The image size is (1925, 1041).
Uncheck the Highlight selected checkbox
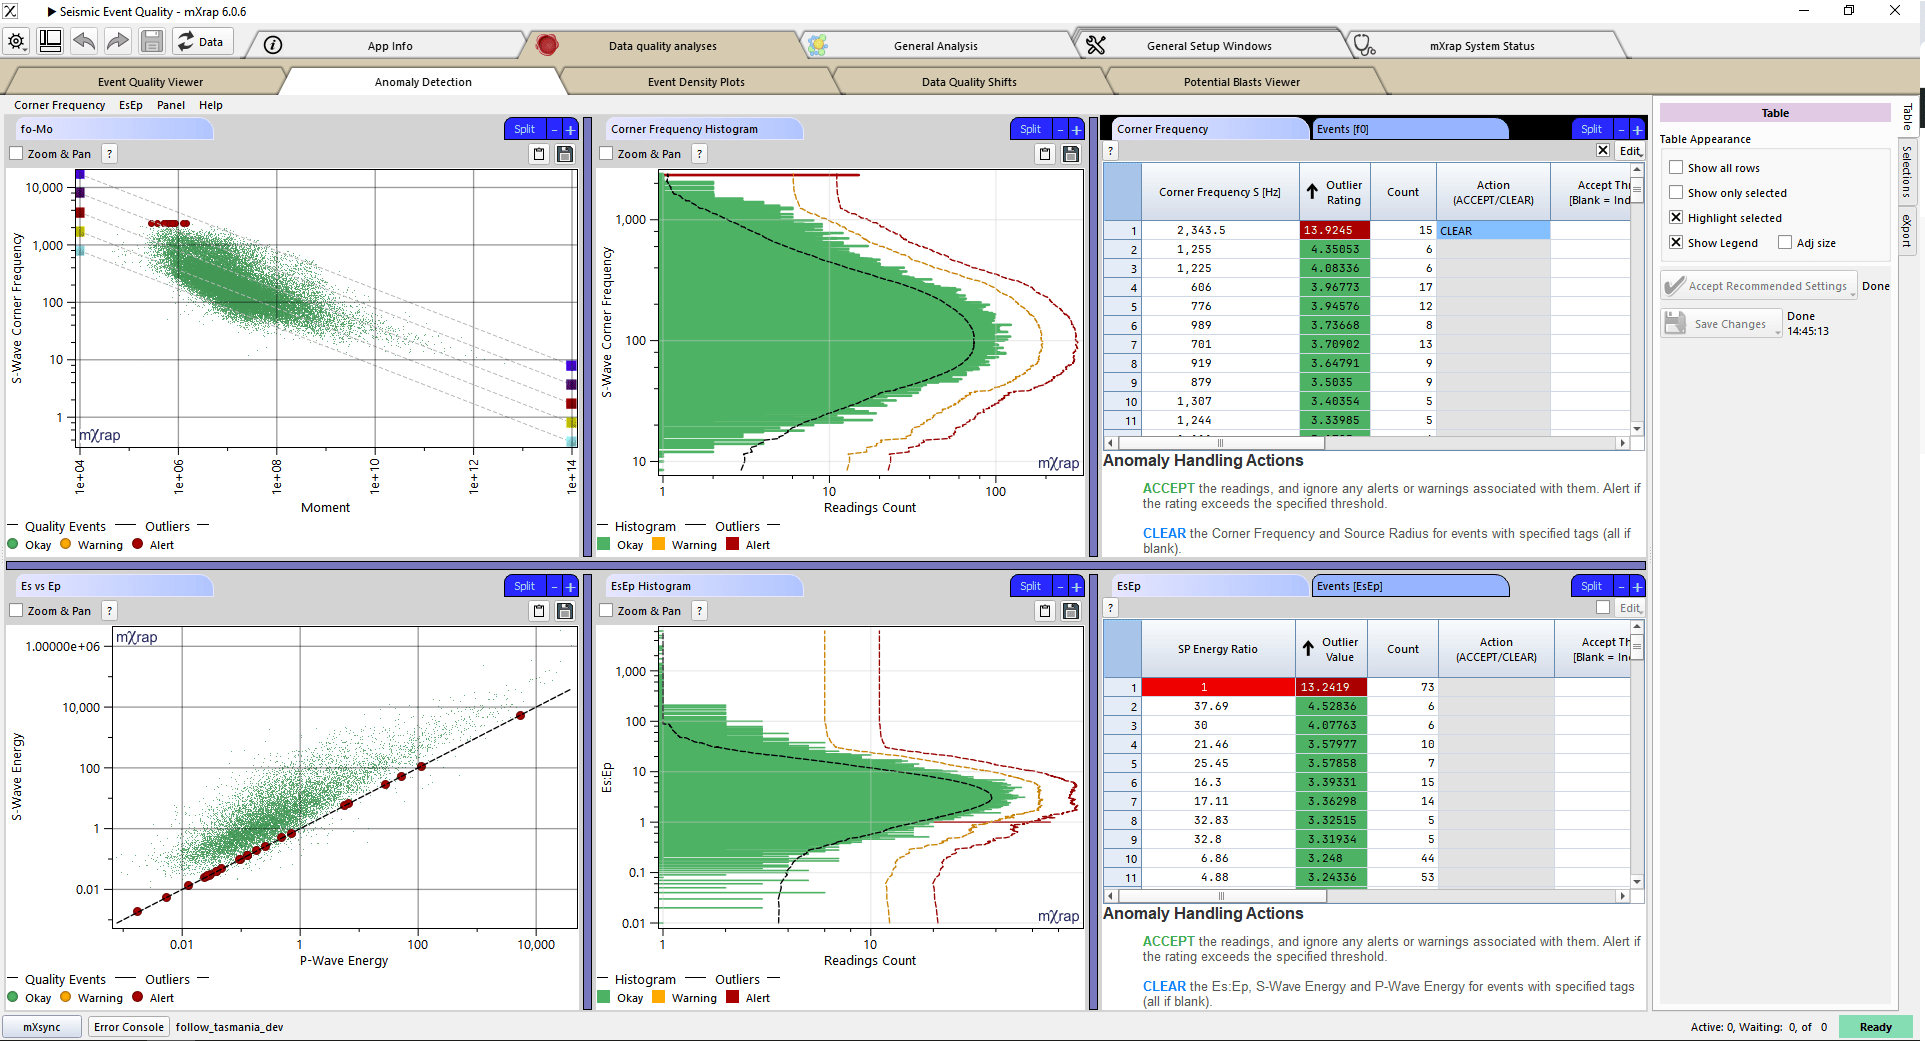pyautogui.click(x=1676, y=218)
